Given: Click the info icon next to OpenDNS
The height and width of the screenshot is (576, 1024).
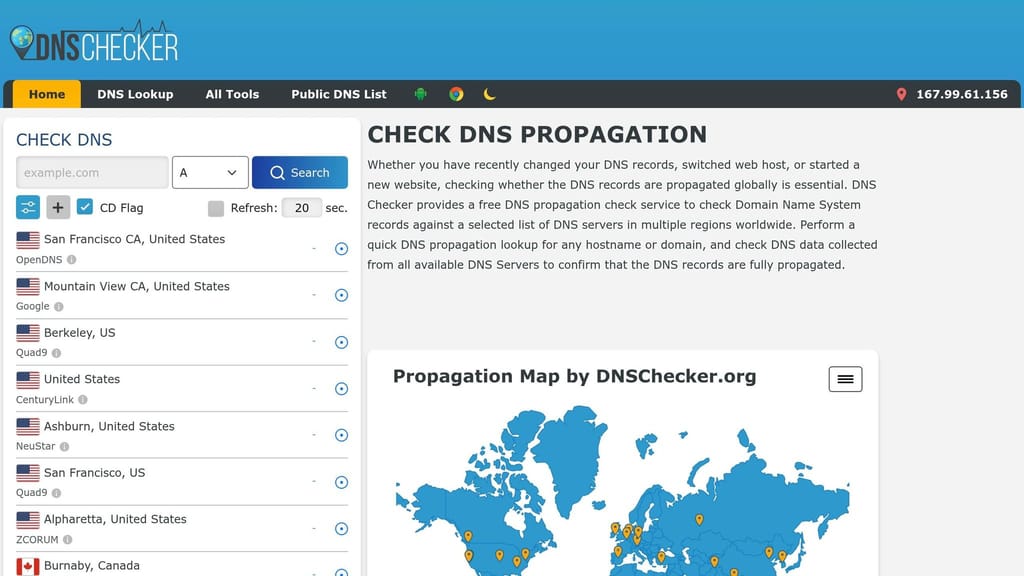Looking at the screenshot, I should 71,259.
